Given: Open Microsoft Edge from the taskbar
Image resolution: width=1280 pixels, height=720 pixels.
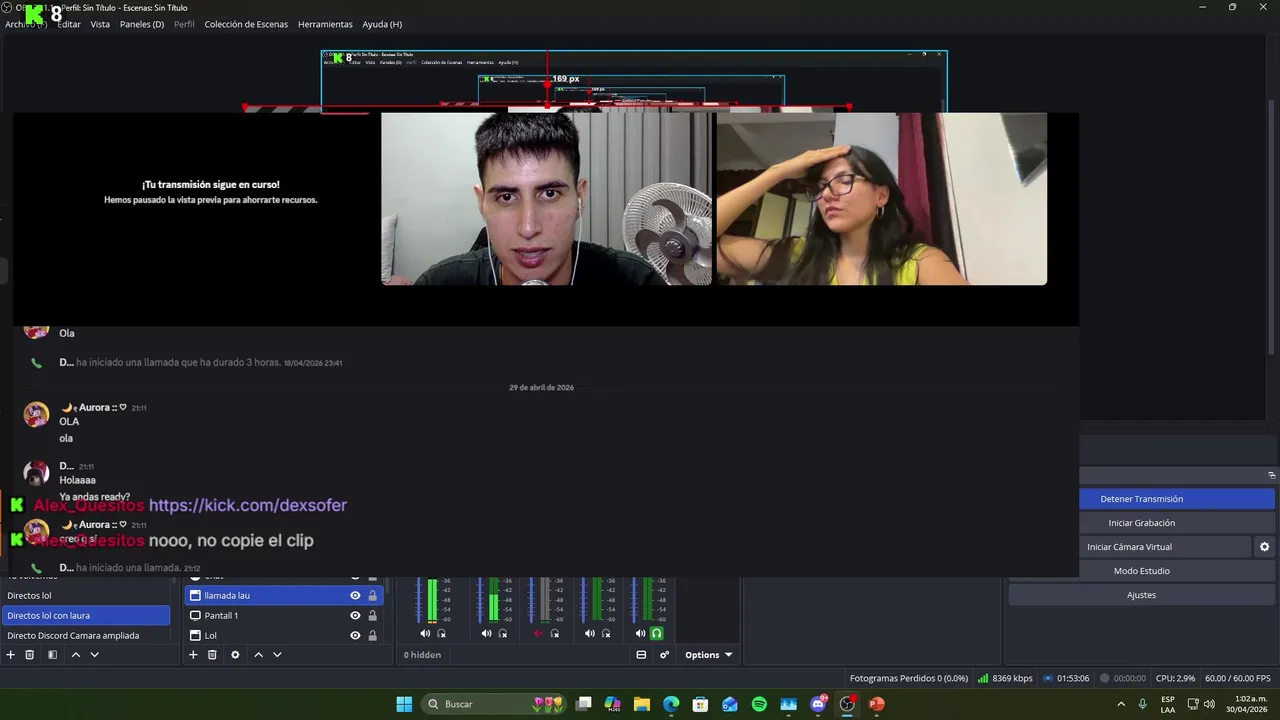Looking at the screenshot, I should 671,704.
